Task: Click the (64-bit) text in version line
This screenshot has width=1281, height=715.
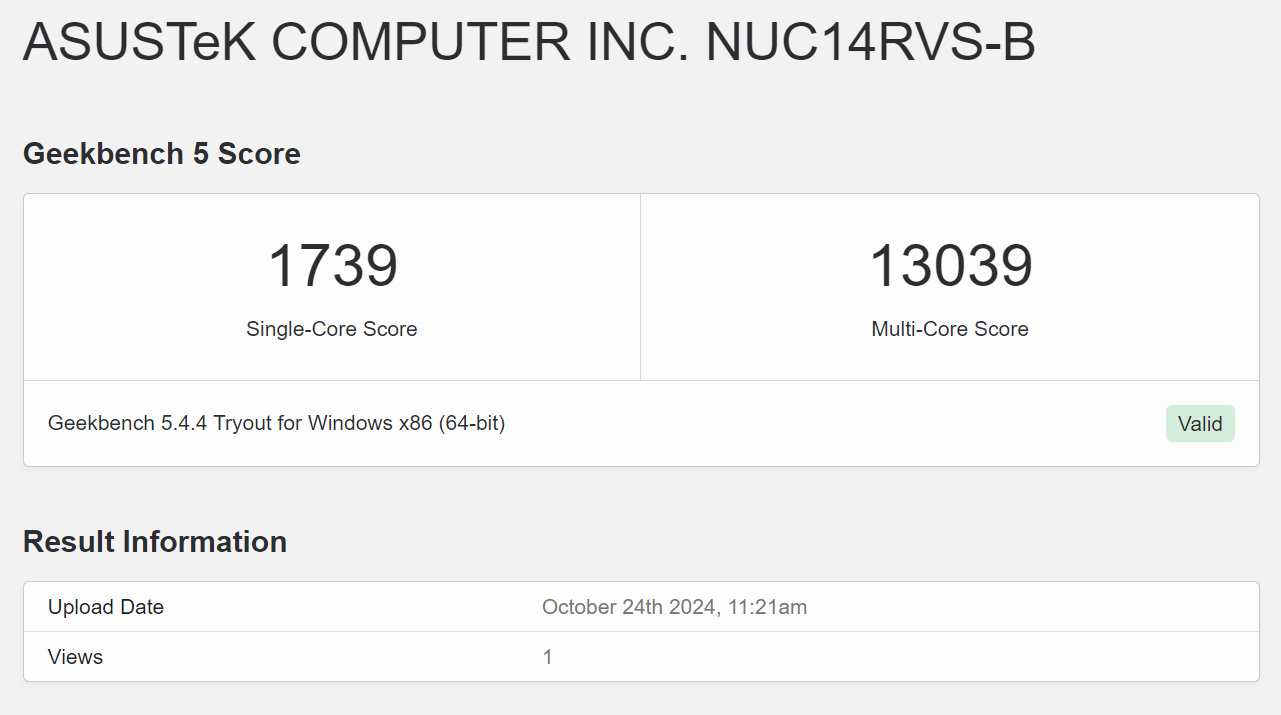Action: tap(472, 424)
